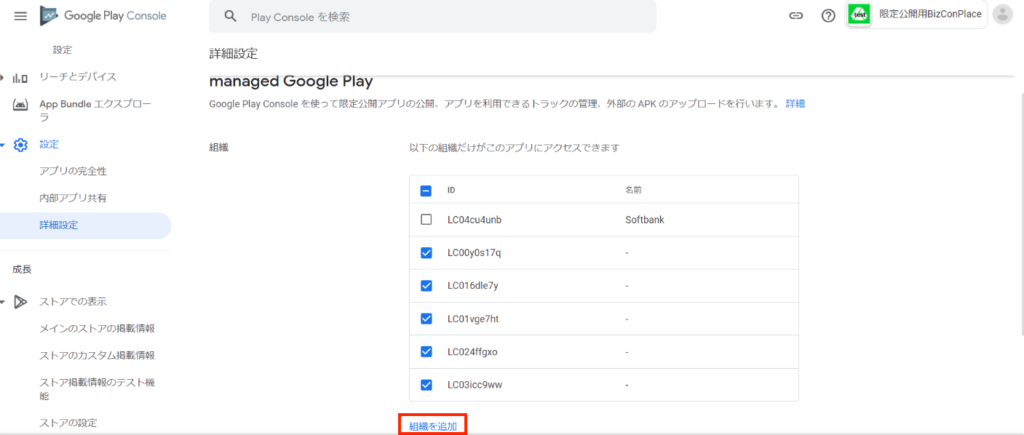Open the hamburger navigation menu

click(x=20, y=16)
